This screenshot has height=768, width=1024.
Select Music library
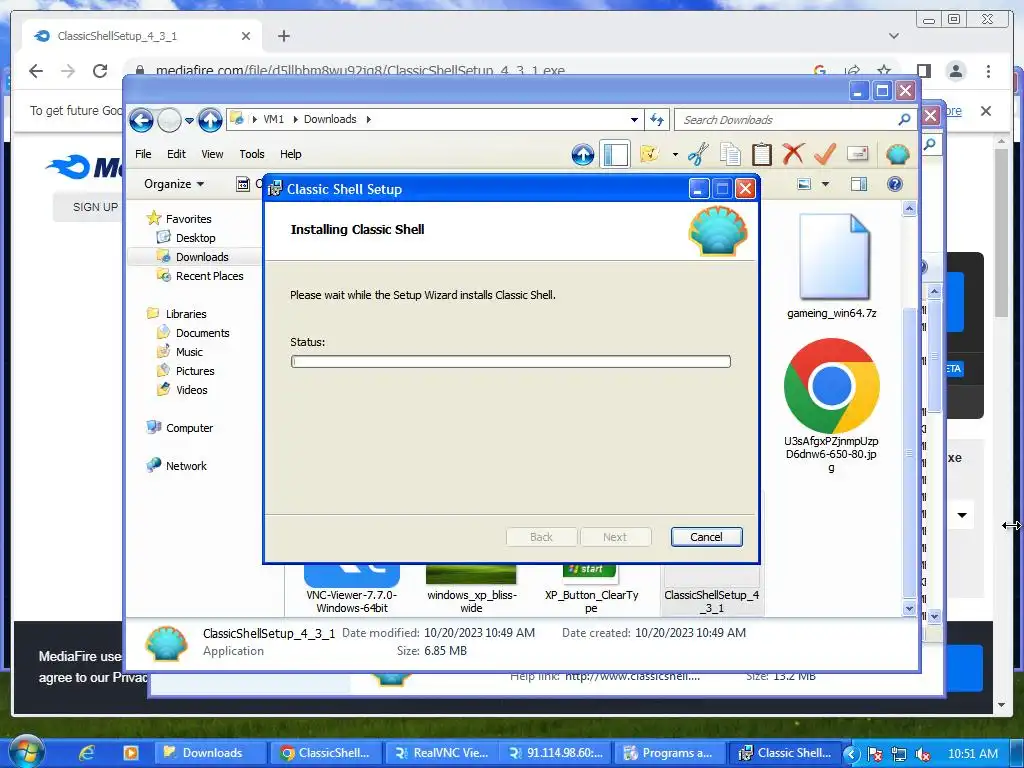pos(189,352)
